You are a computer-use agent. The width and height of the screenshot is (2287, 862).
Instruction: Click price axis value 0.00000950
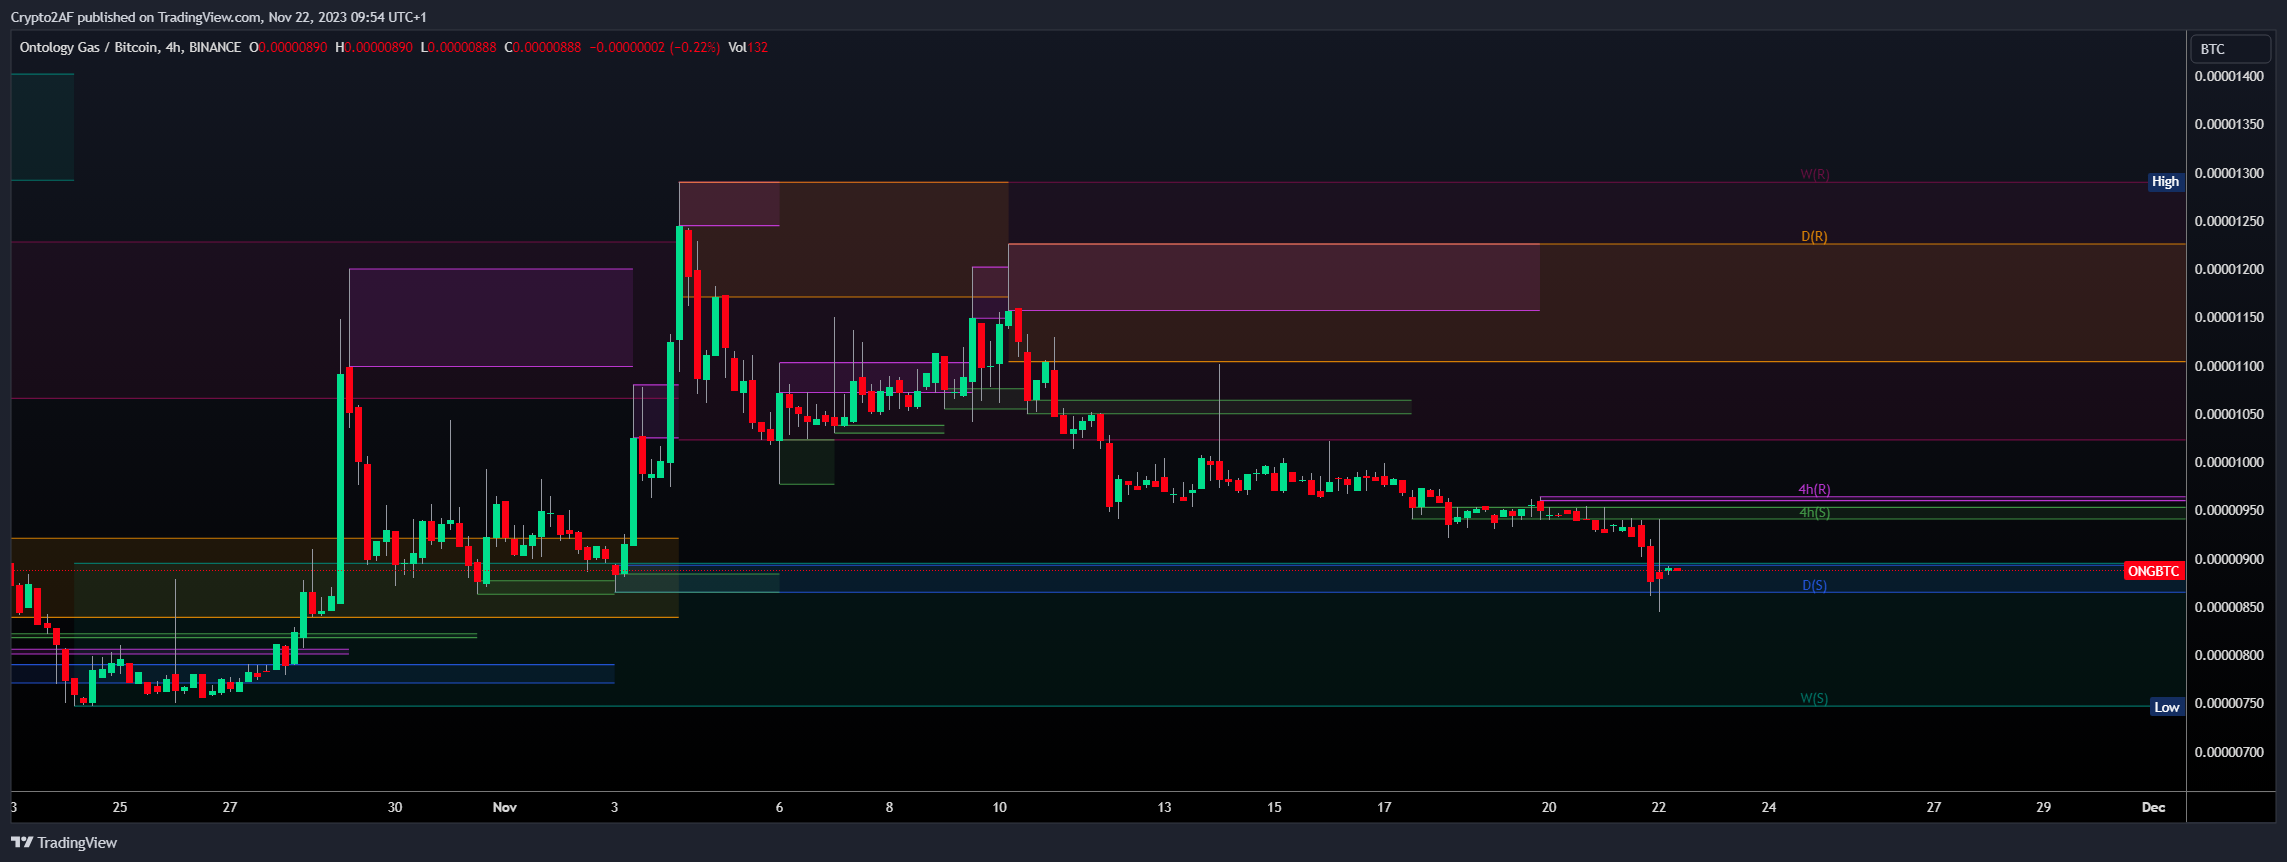click(2227, 510)
